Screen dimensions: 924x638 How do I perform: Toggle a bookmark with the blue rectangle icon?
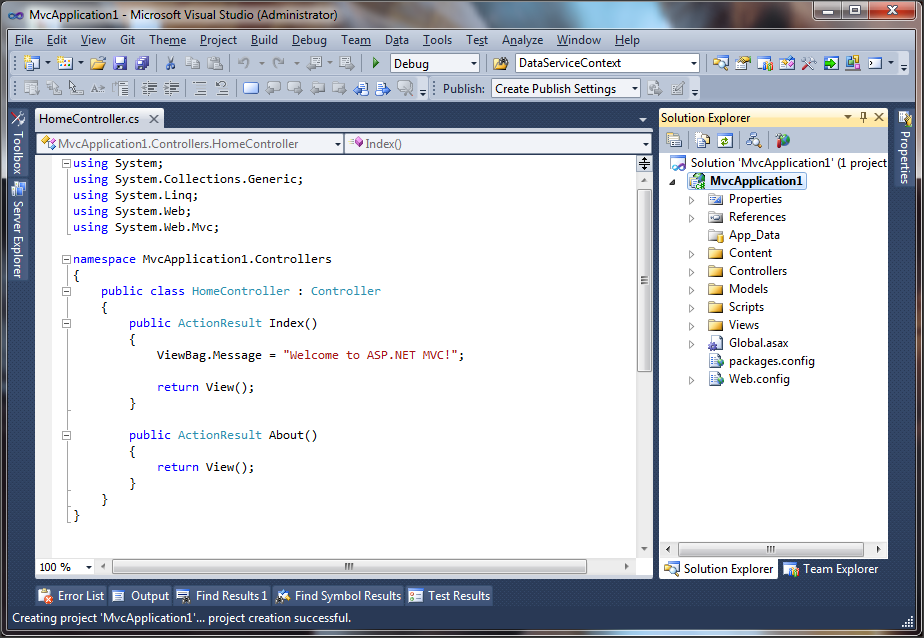point(251,88)
